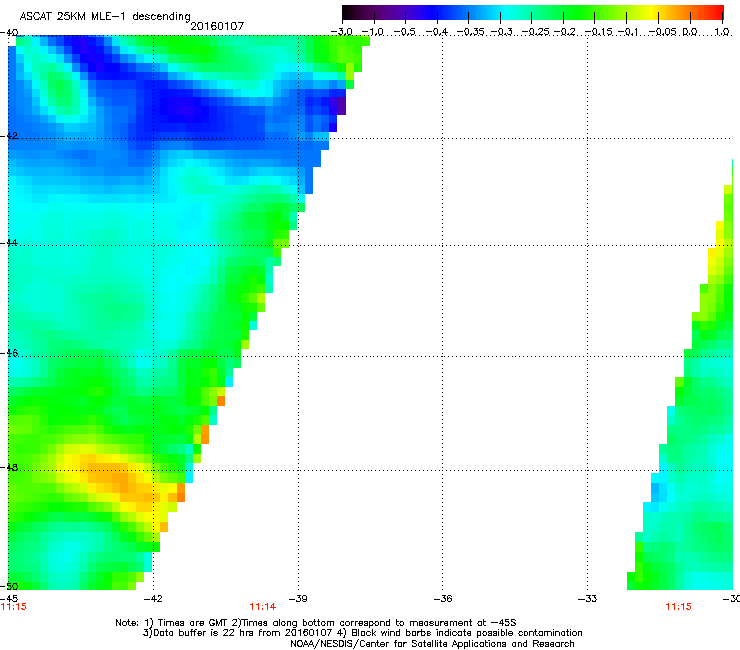Click the latitude label -44
740x650 pixels.
coord(9,243)
